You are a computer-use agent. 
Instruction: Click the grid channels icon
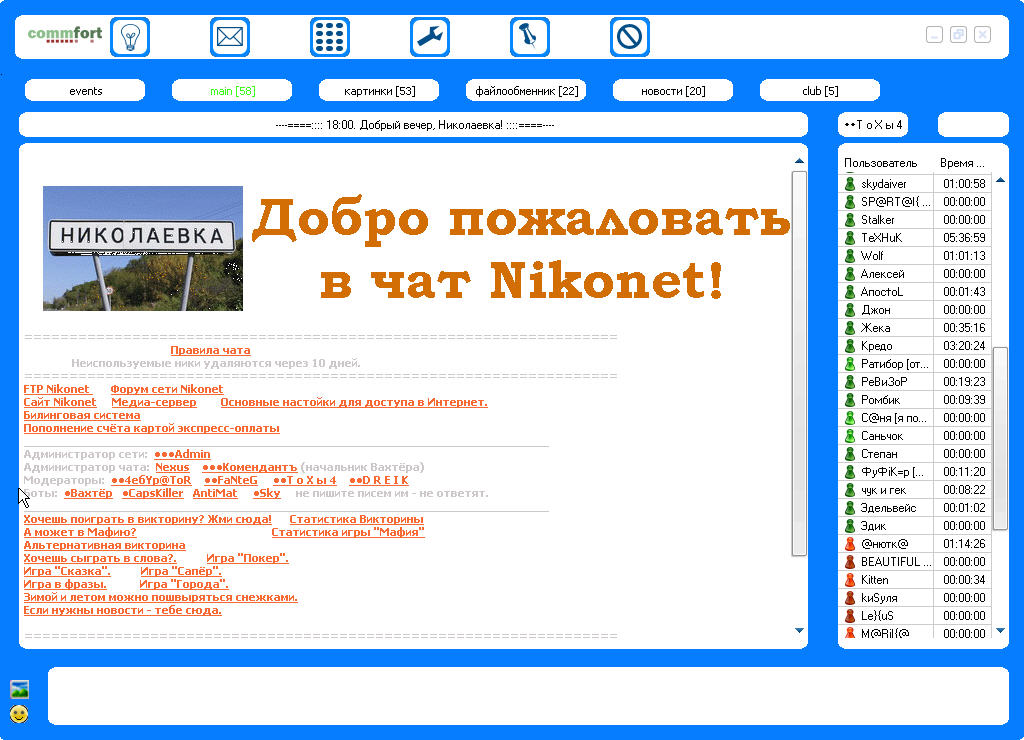point(330,37)
